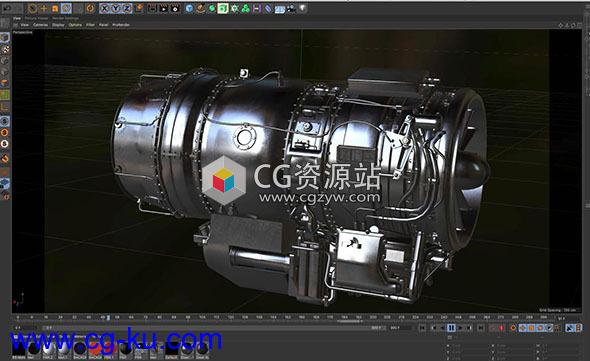Select the Live Selection tool
Image resolution: width=590 pixels, height=361 pixels.
[32, 8]
